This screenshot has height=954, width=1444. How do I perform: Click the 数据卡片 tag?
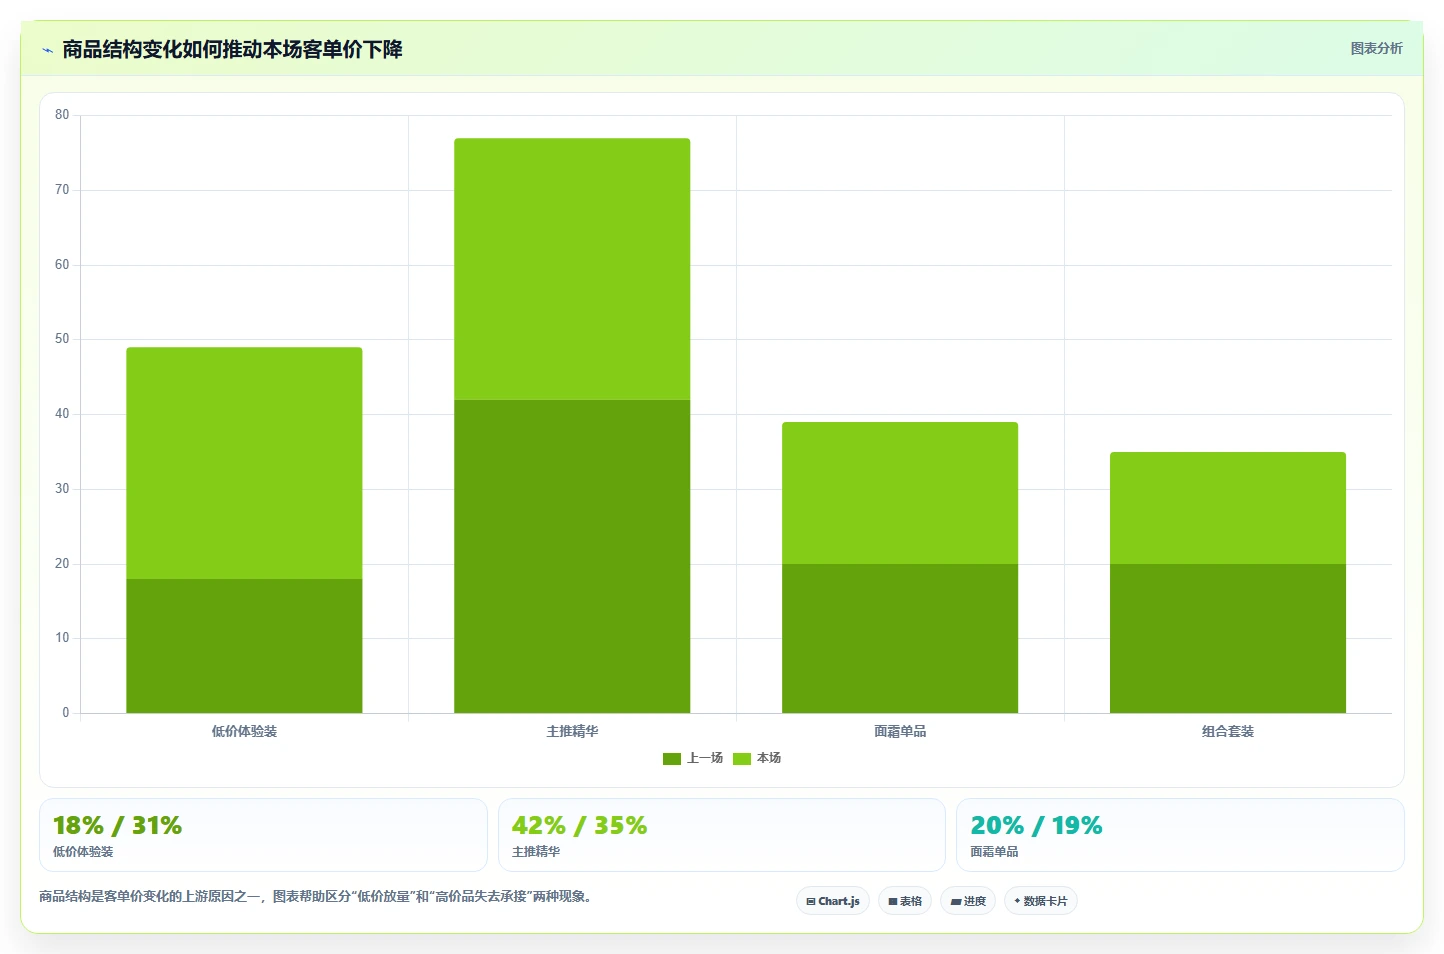click(1041, 901)
